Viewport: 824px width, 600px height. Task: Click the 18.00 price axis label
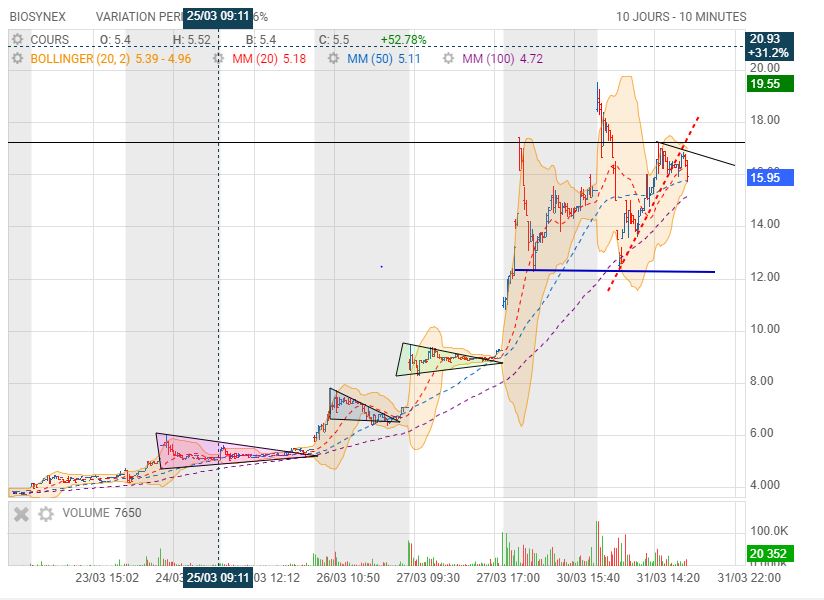(765, 120)
